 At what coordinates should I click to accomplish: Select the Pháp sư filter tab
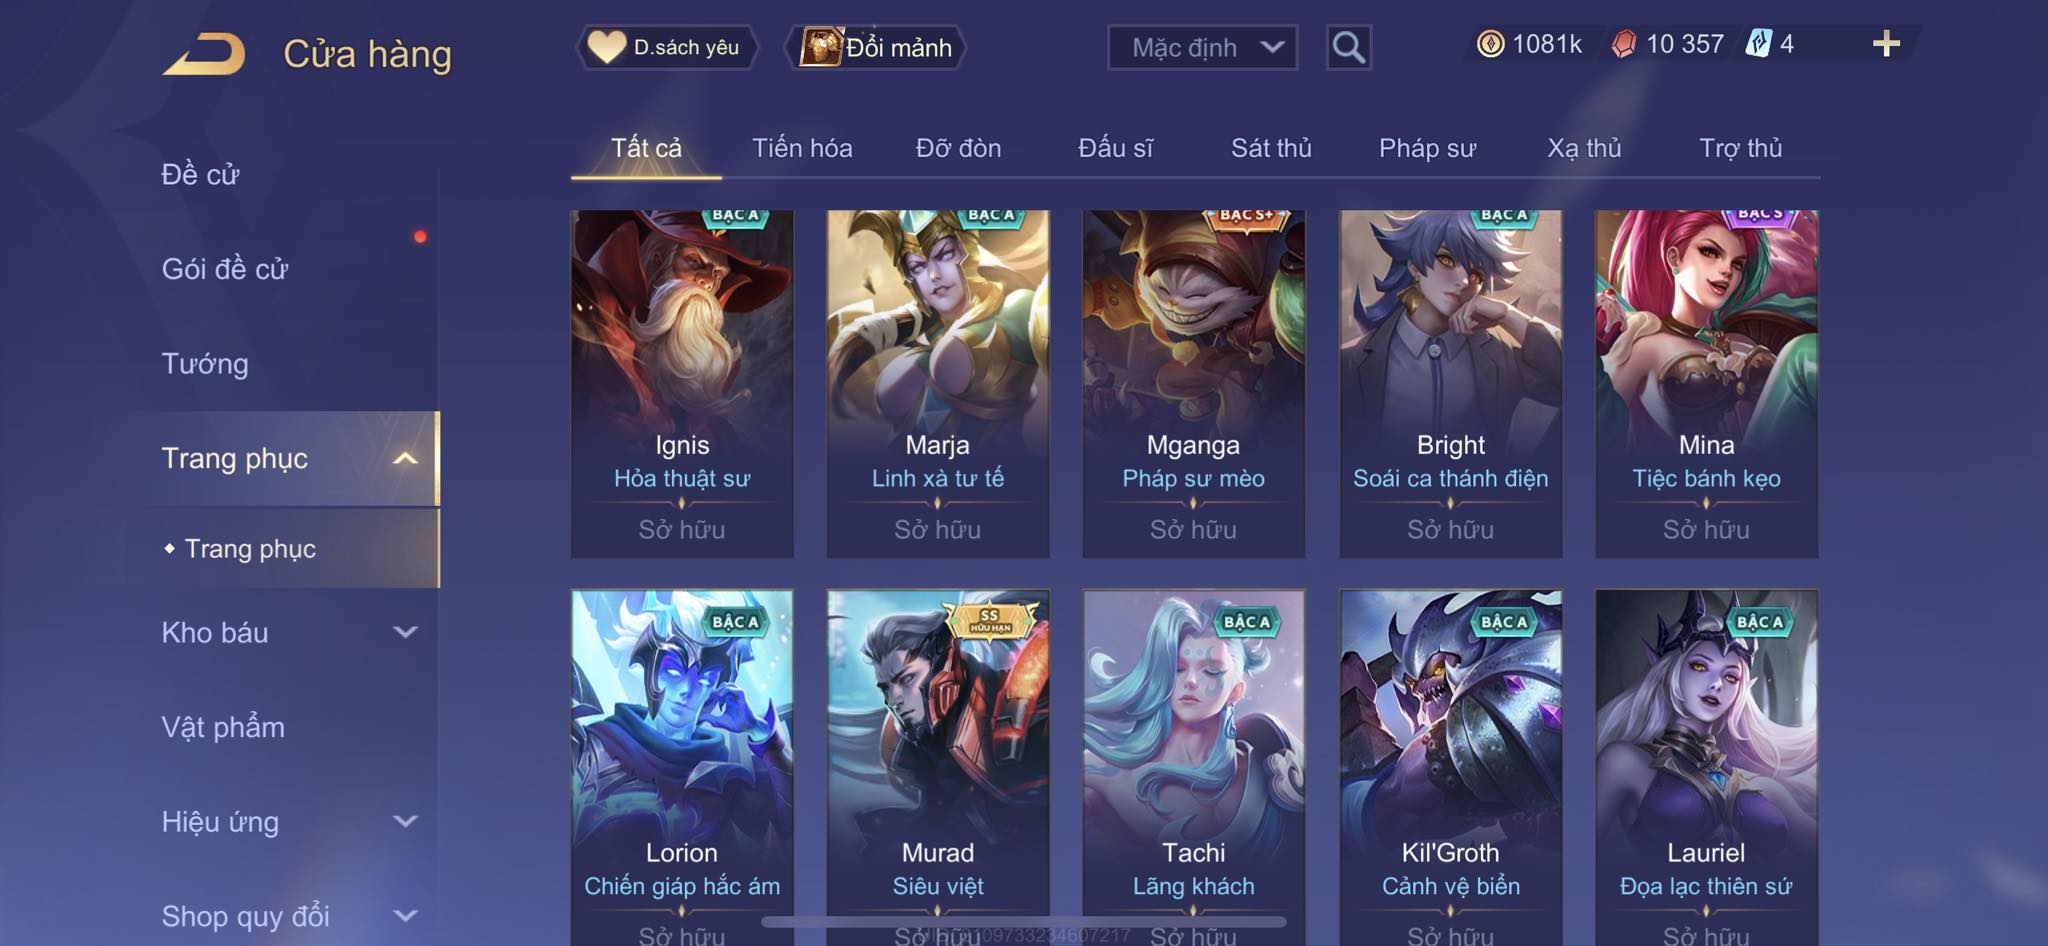pyautogui.click(x=1427, y=148)
